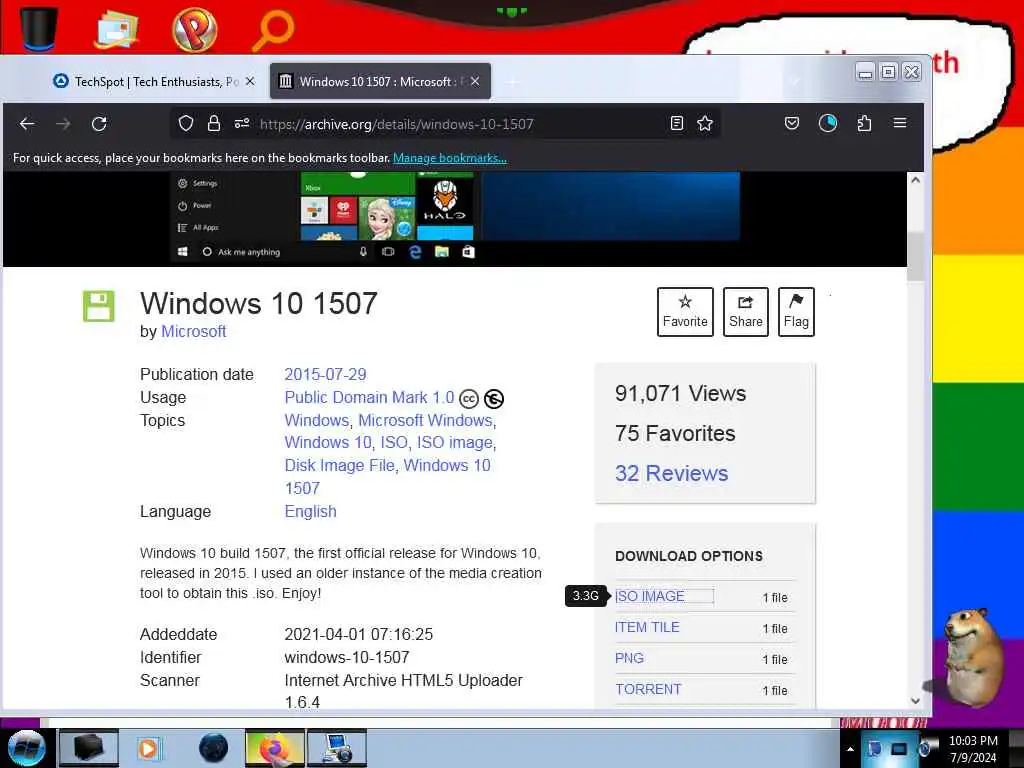Image resolution: width=1024 pixels, height=768 pixels.
Task: Open the Microsoft author link
Action: [193, 331]
